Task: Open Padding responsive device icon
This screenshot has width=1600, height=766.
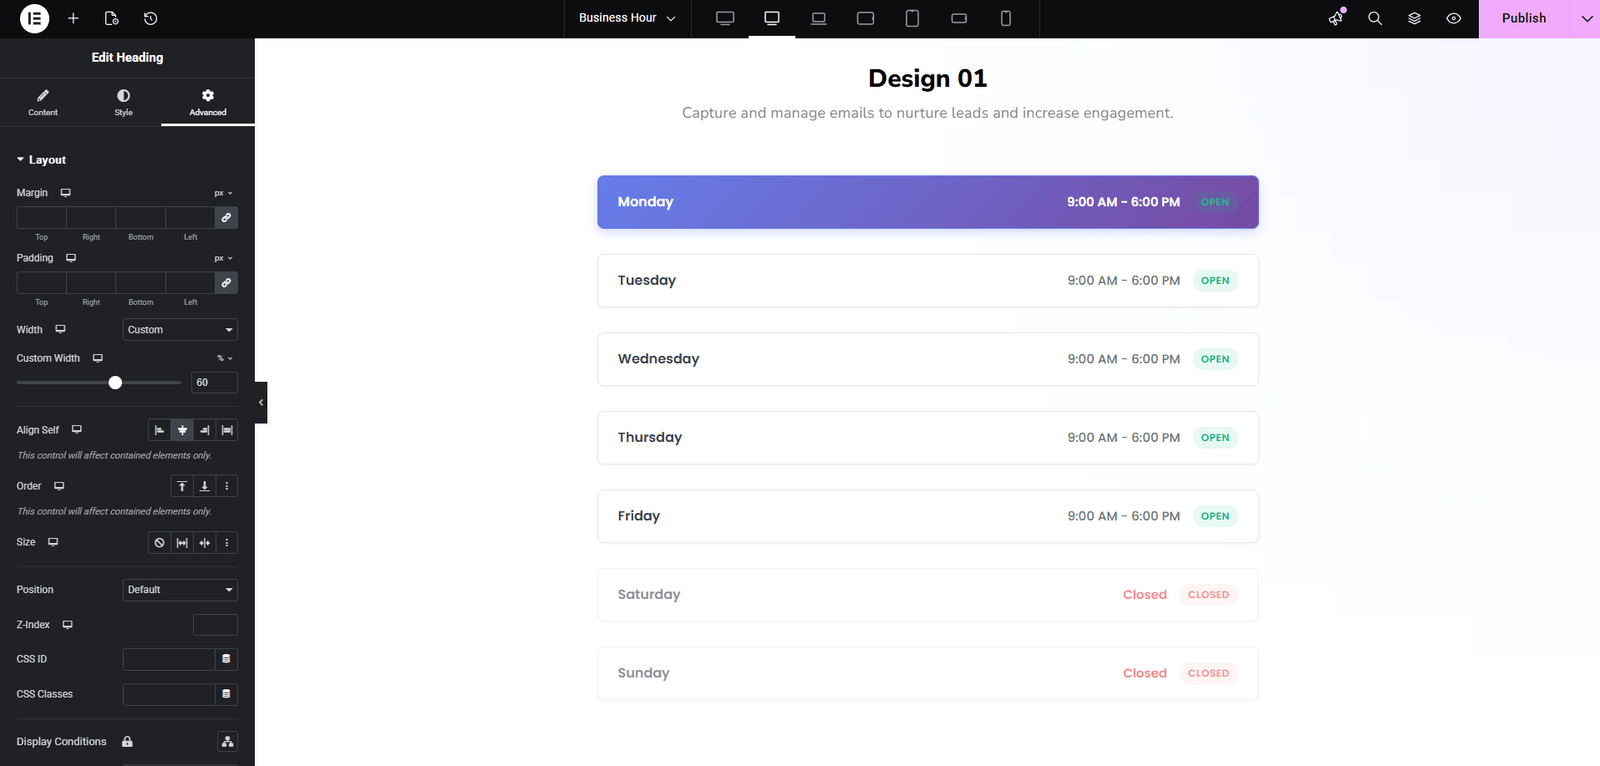Action: click(71, 258)
